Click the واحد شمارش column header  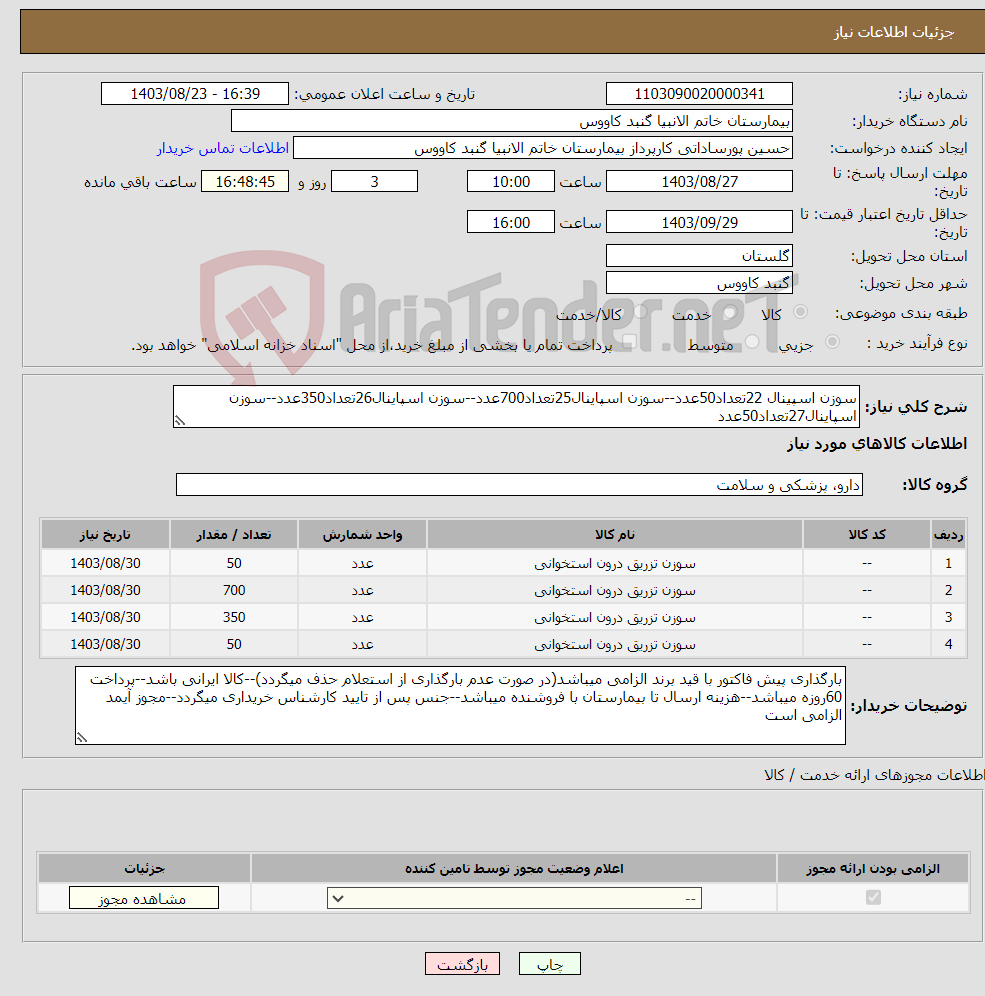tap(362, 534)
